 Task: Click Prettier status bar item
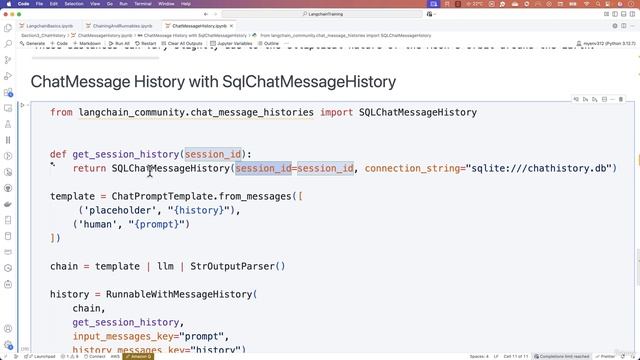pyautogui.click(x=605, y=356)
